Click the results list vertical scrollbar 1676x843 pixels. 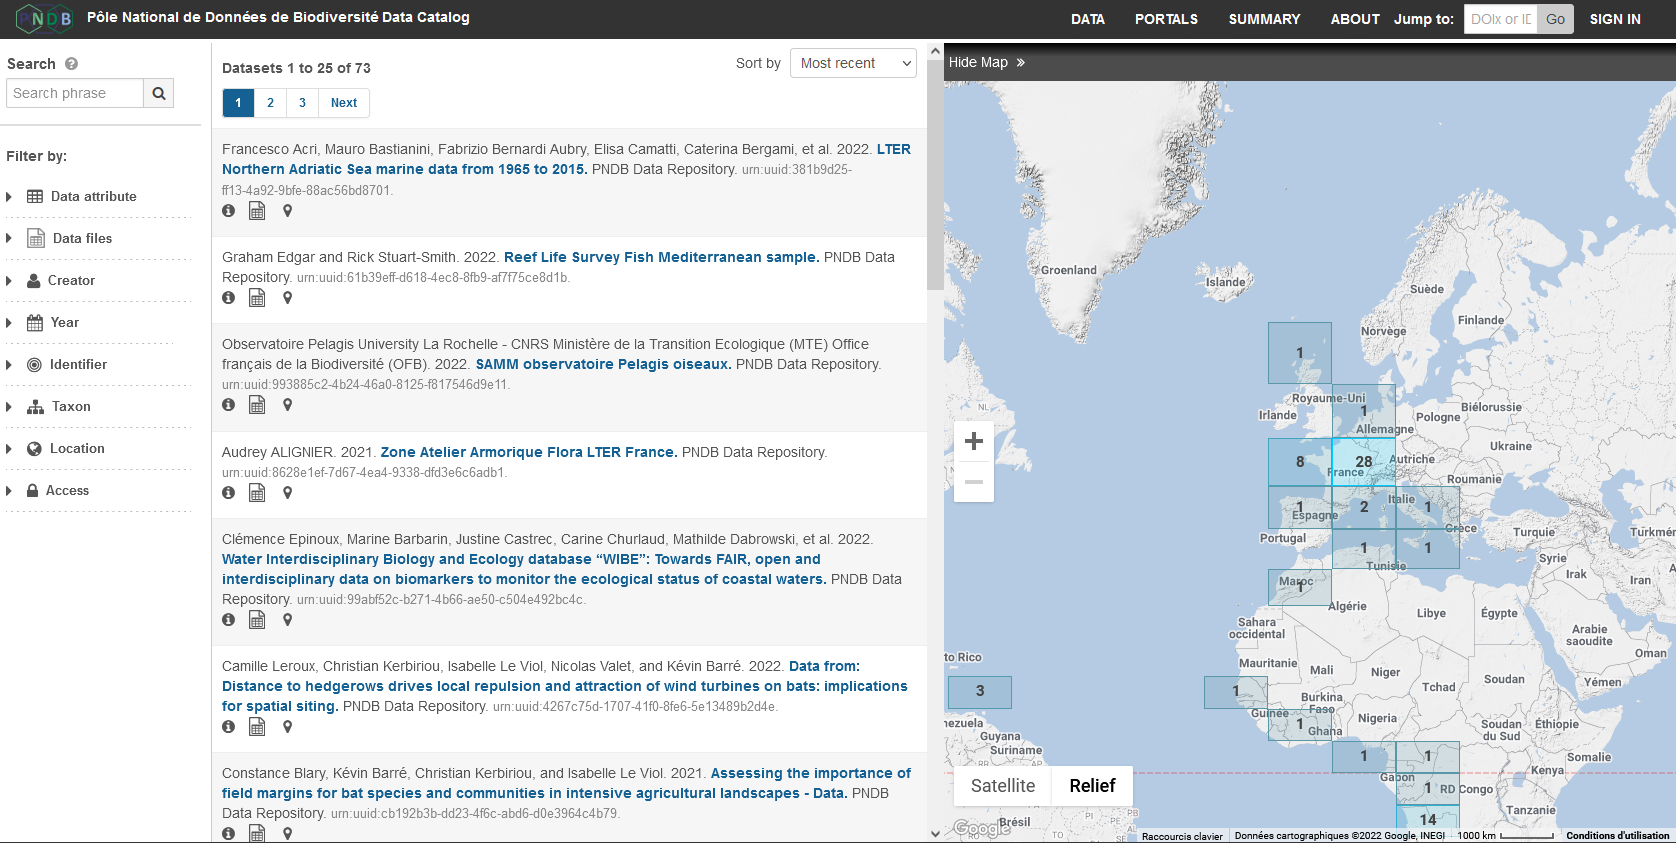(935, 175)
